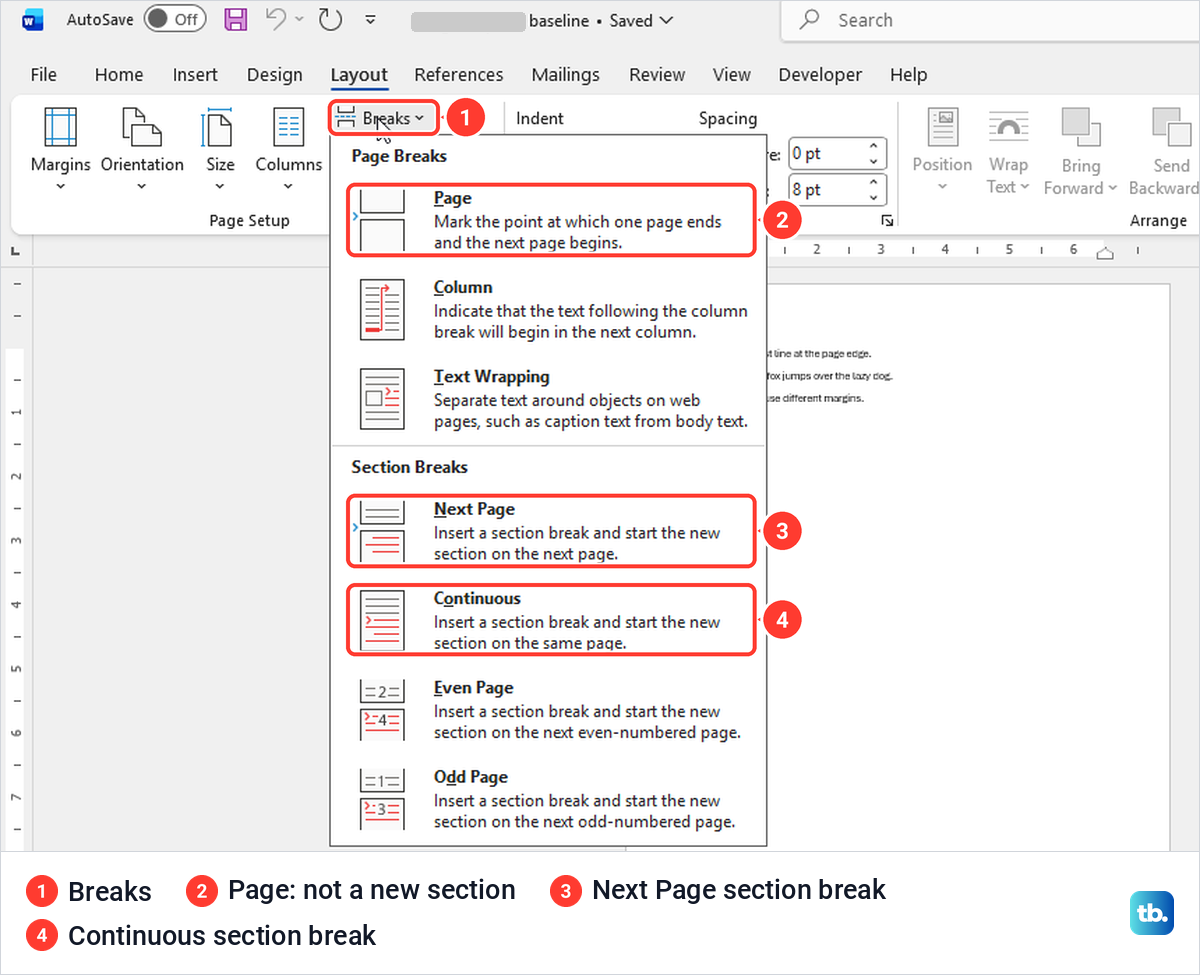Click the different margins text line
Screen dimensions: 1200x975
815,398
